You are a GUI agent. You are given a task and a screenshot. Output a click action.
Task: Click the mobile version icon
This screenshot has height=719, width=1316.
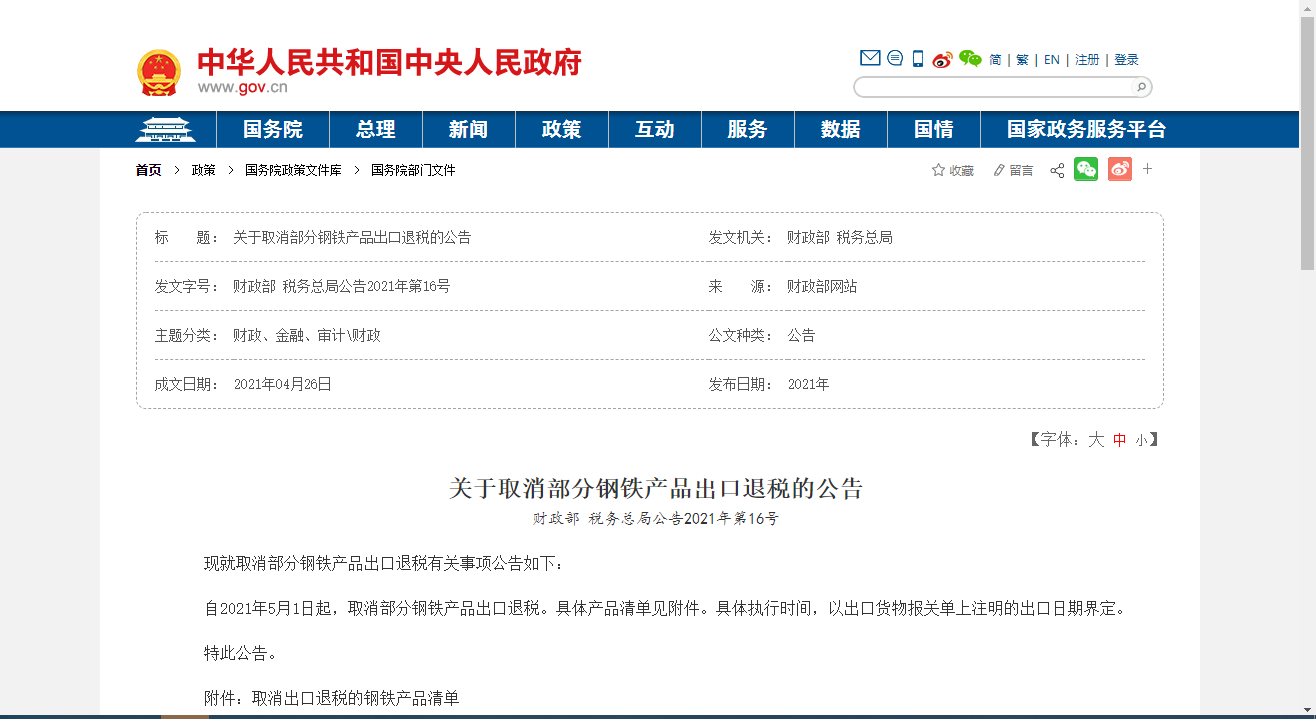pos(917,58)
